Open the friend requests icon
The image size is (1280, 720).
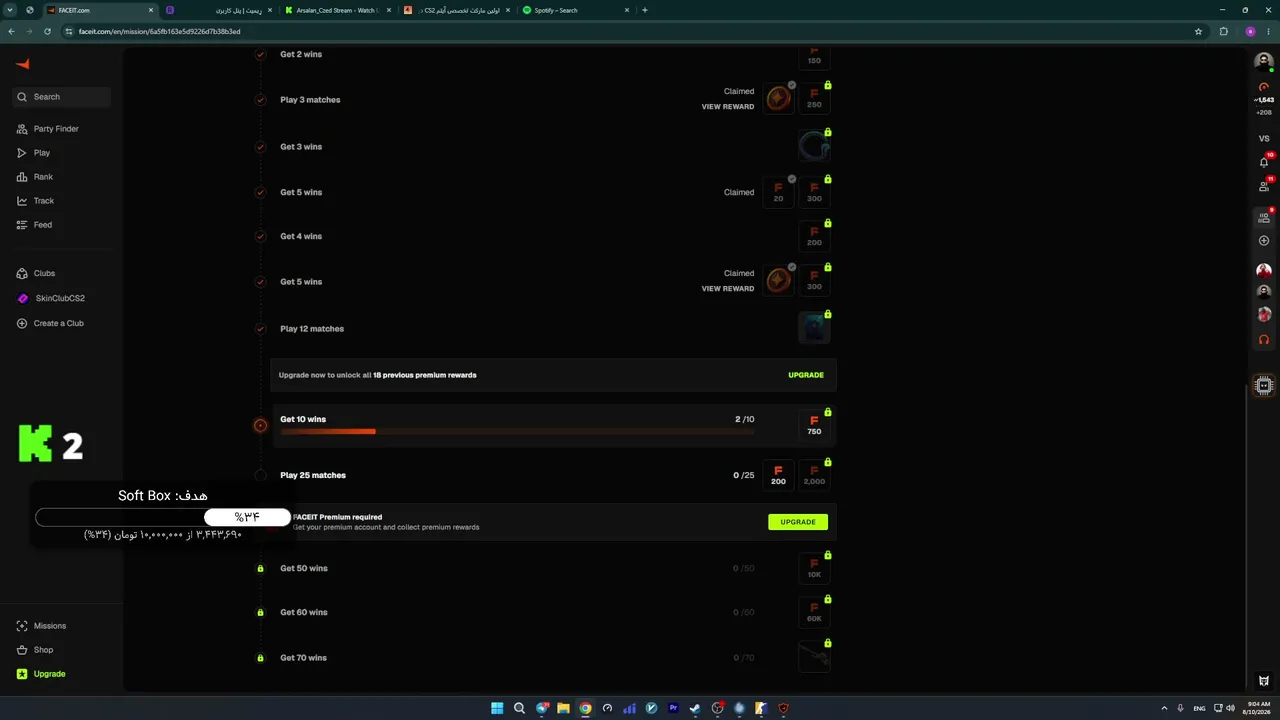[x=1264, y=185]
